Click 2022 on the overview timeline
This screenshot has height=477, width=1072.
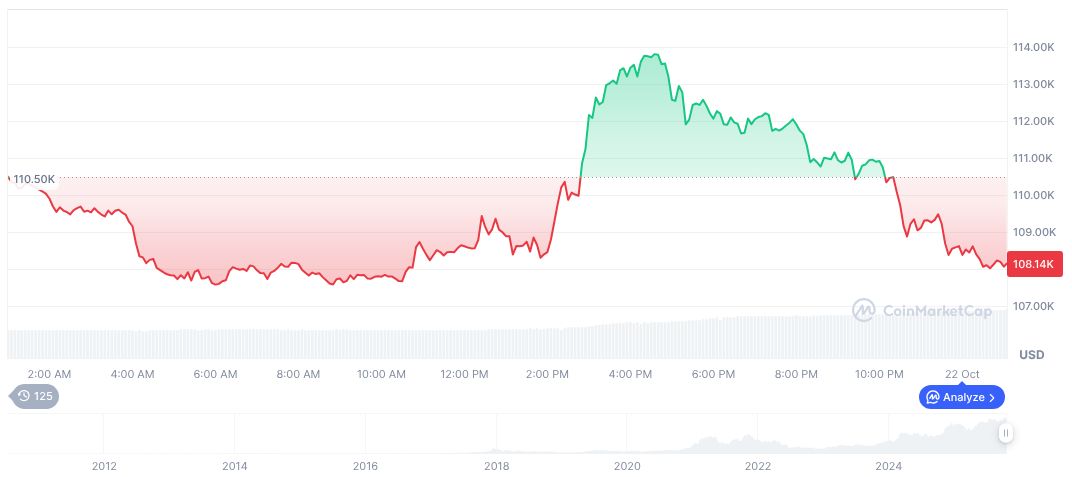pos(758,466)
